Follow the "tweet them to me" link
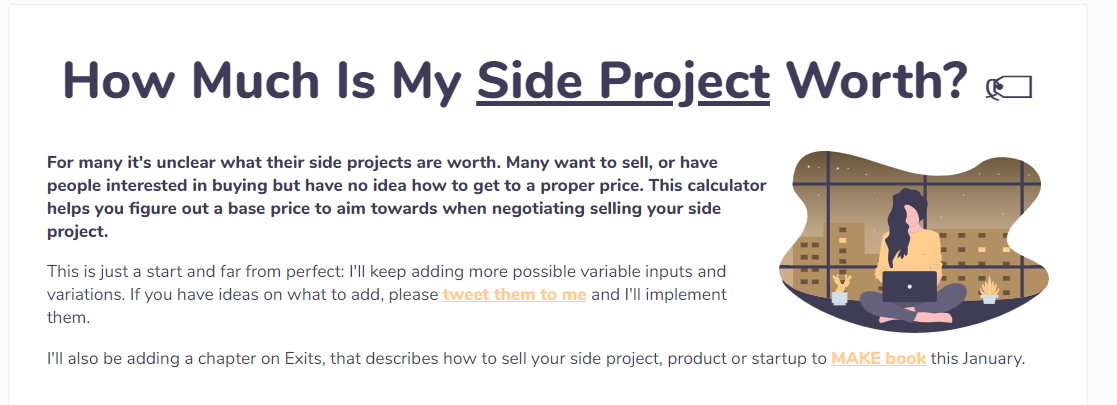The image size is (1117, 405). [x=514, y=295]
